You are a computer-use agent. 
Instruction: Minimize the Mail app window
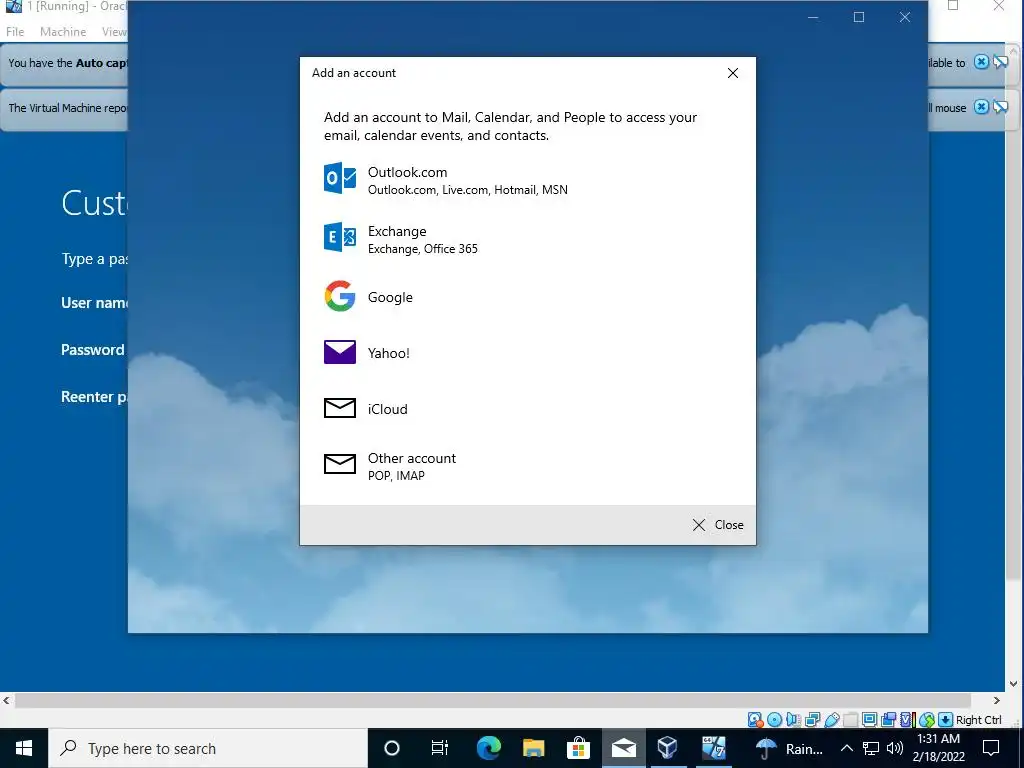(813, 17)
